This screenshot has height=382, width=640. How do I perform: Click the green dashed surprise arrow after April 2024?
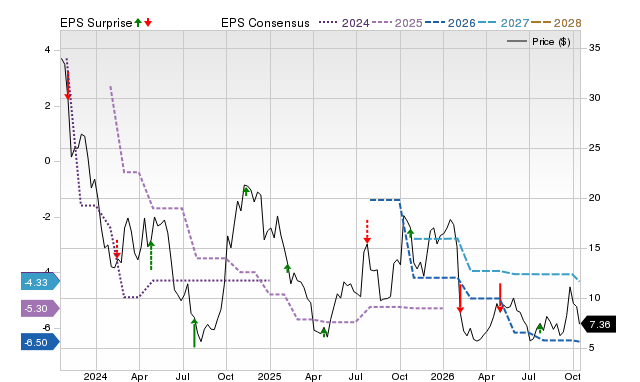(151, 255)
